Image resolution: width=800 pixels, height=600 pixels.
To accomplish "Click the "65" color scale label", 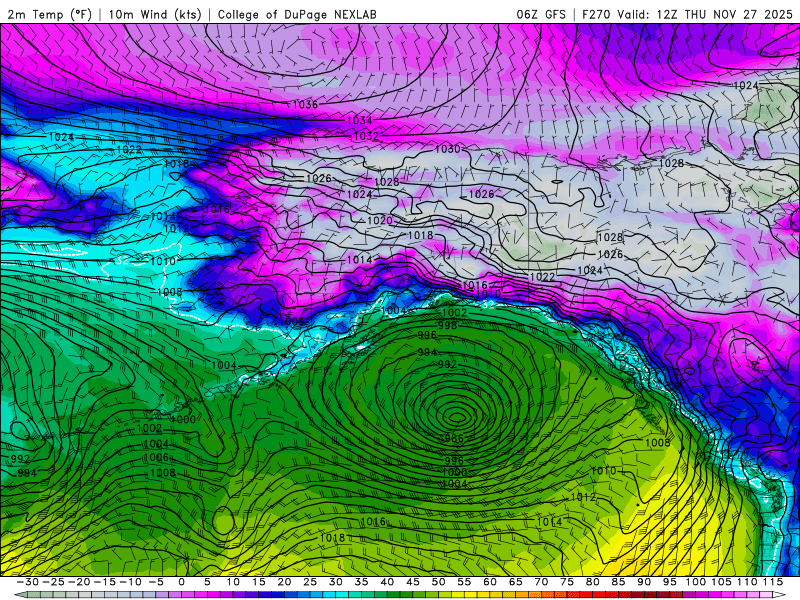I will [515, 582].
